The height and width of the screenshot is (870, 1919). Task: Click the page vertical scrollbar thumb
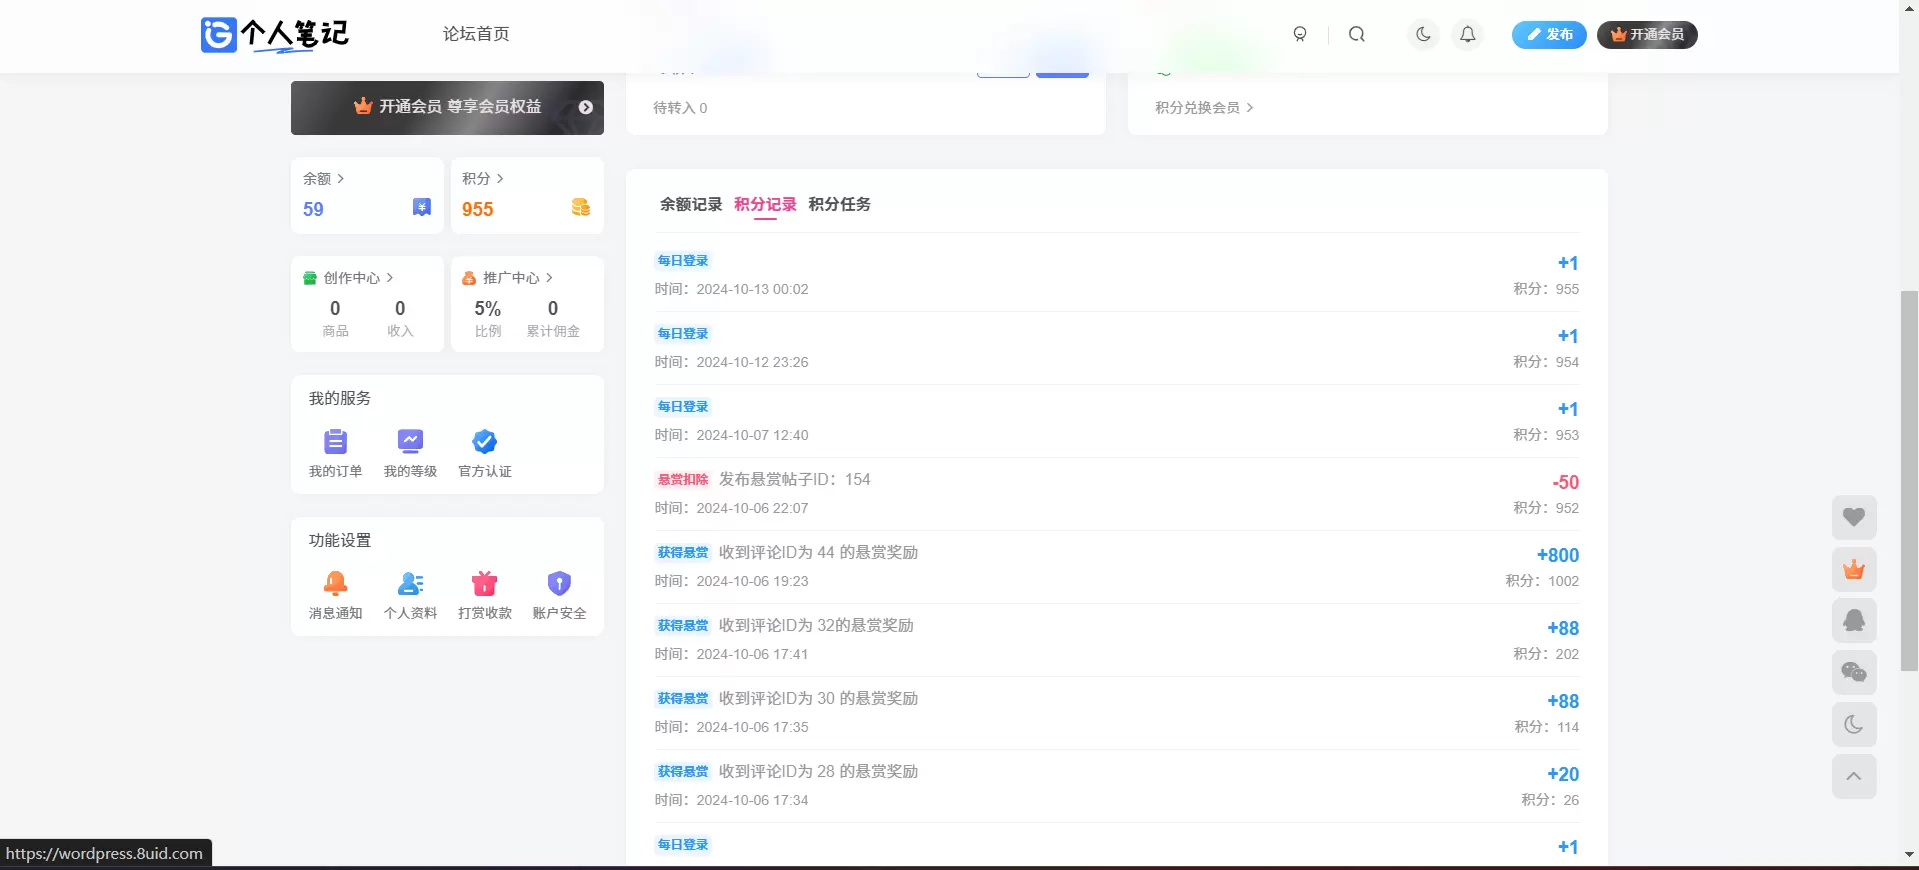pyautogui.click(x=1909, y=480)
